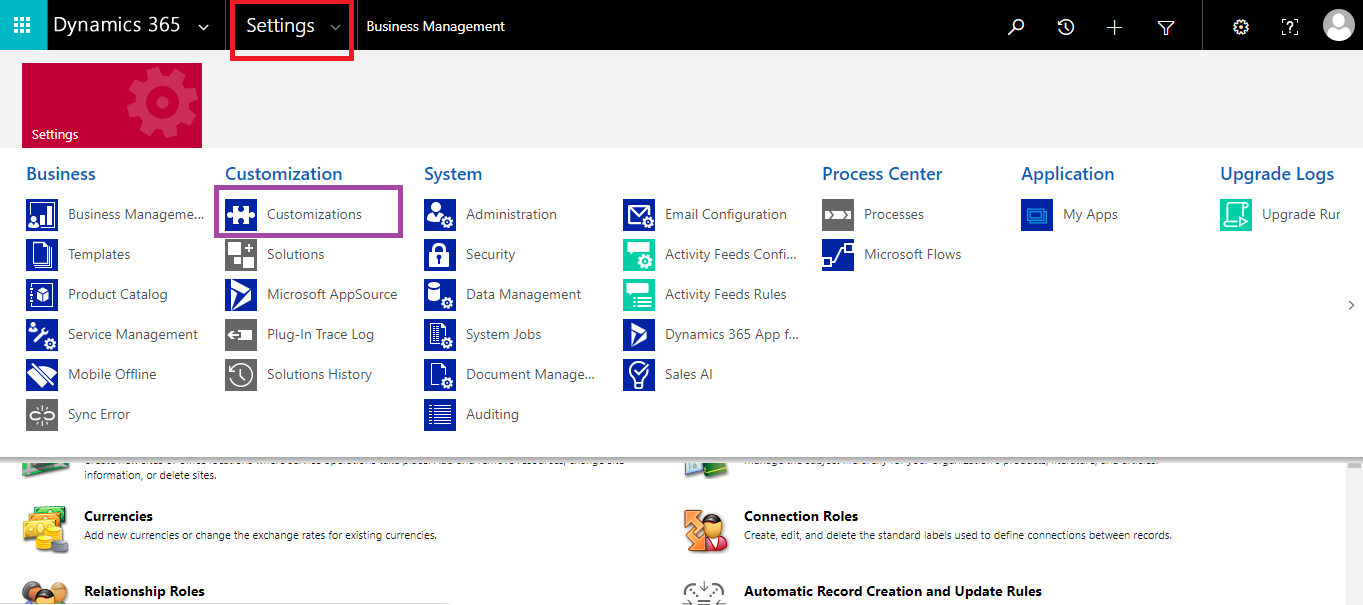Open the Security link
This screenshot has width=1363, height=605.
coord(490,254)
